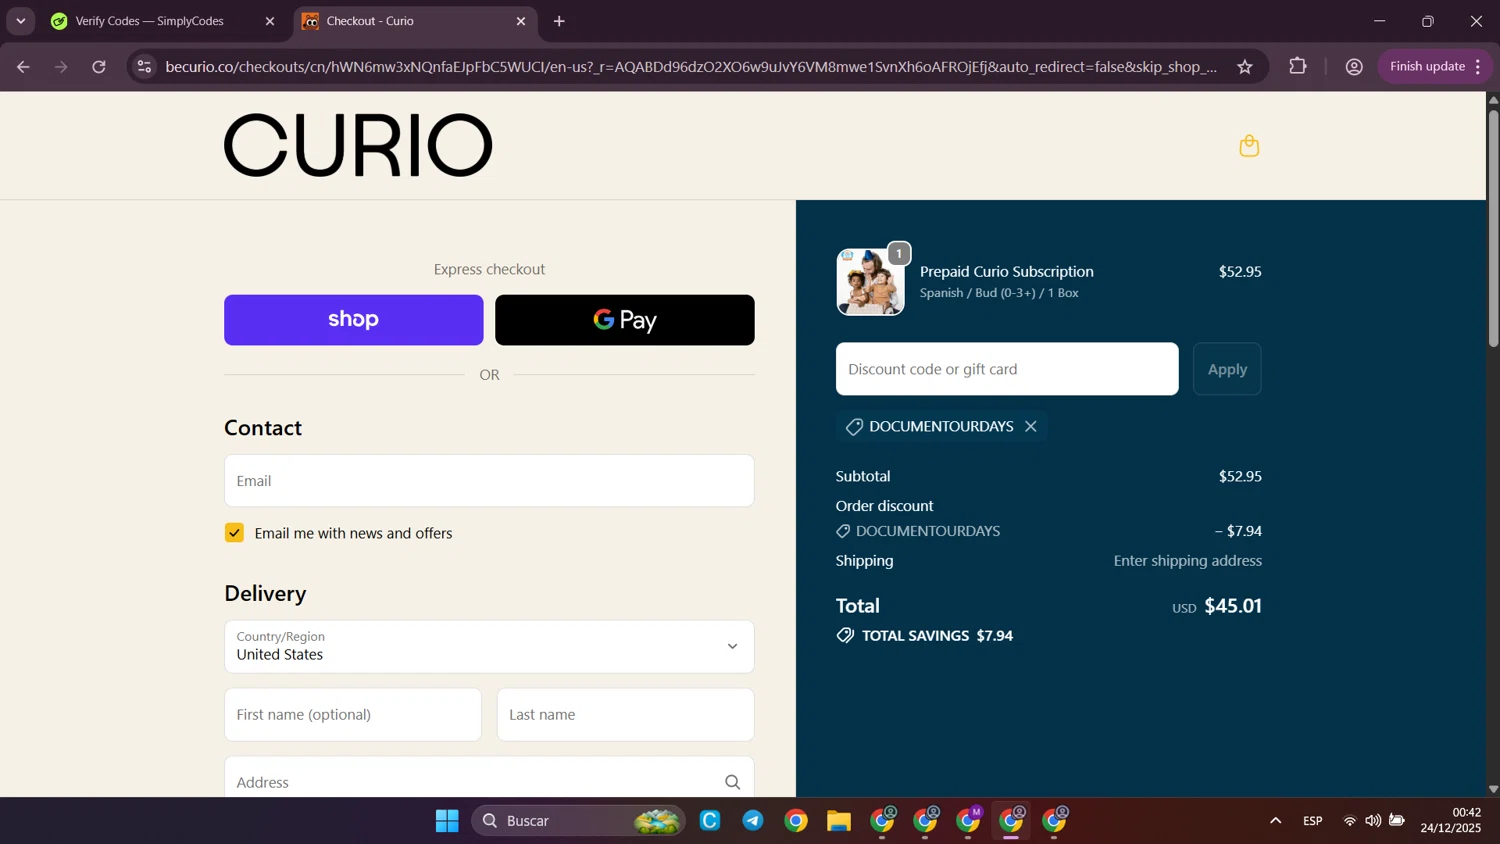Open the blue C app in taskbar
Screen dimensions: 1500x844
[x=710, y=821]
